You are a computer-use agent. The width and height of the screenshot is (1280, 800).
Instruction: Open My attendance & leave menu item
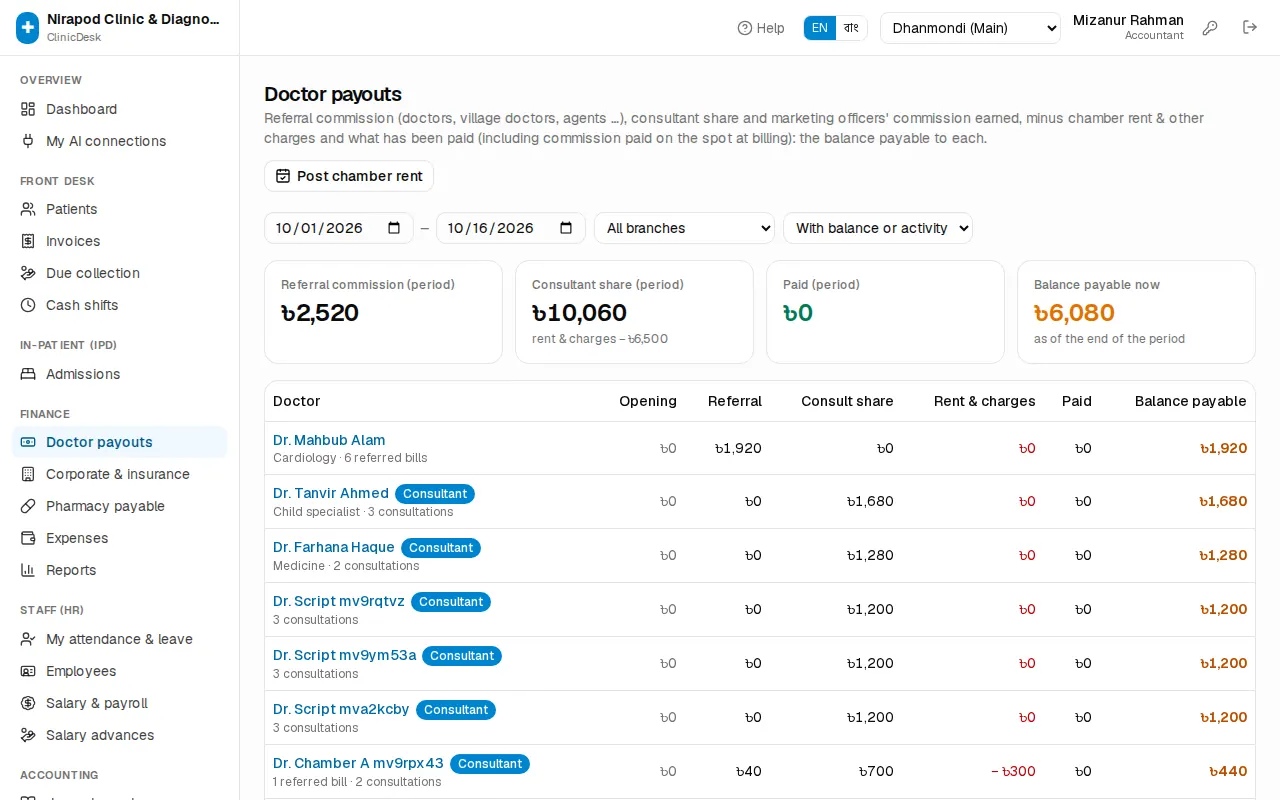(x=120, y=639)
